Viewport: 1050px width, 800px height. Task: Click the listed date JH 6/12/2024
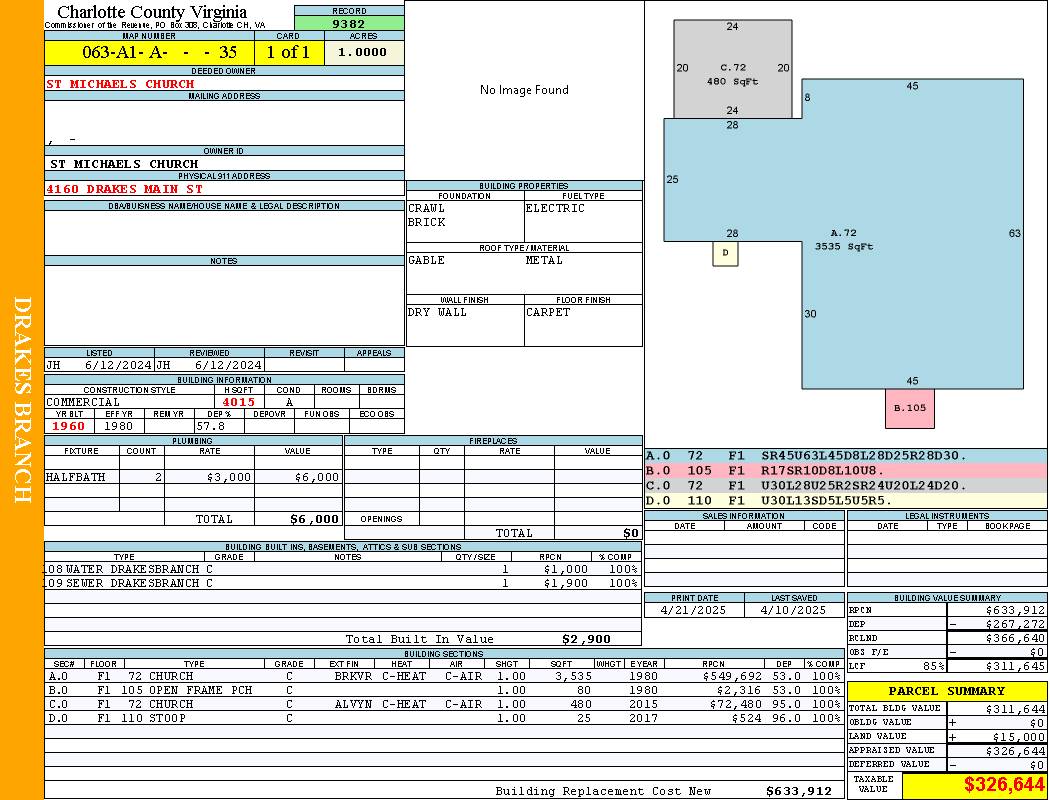[99, 366]
